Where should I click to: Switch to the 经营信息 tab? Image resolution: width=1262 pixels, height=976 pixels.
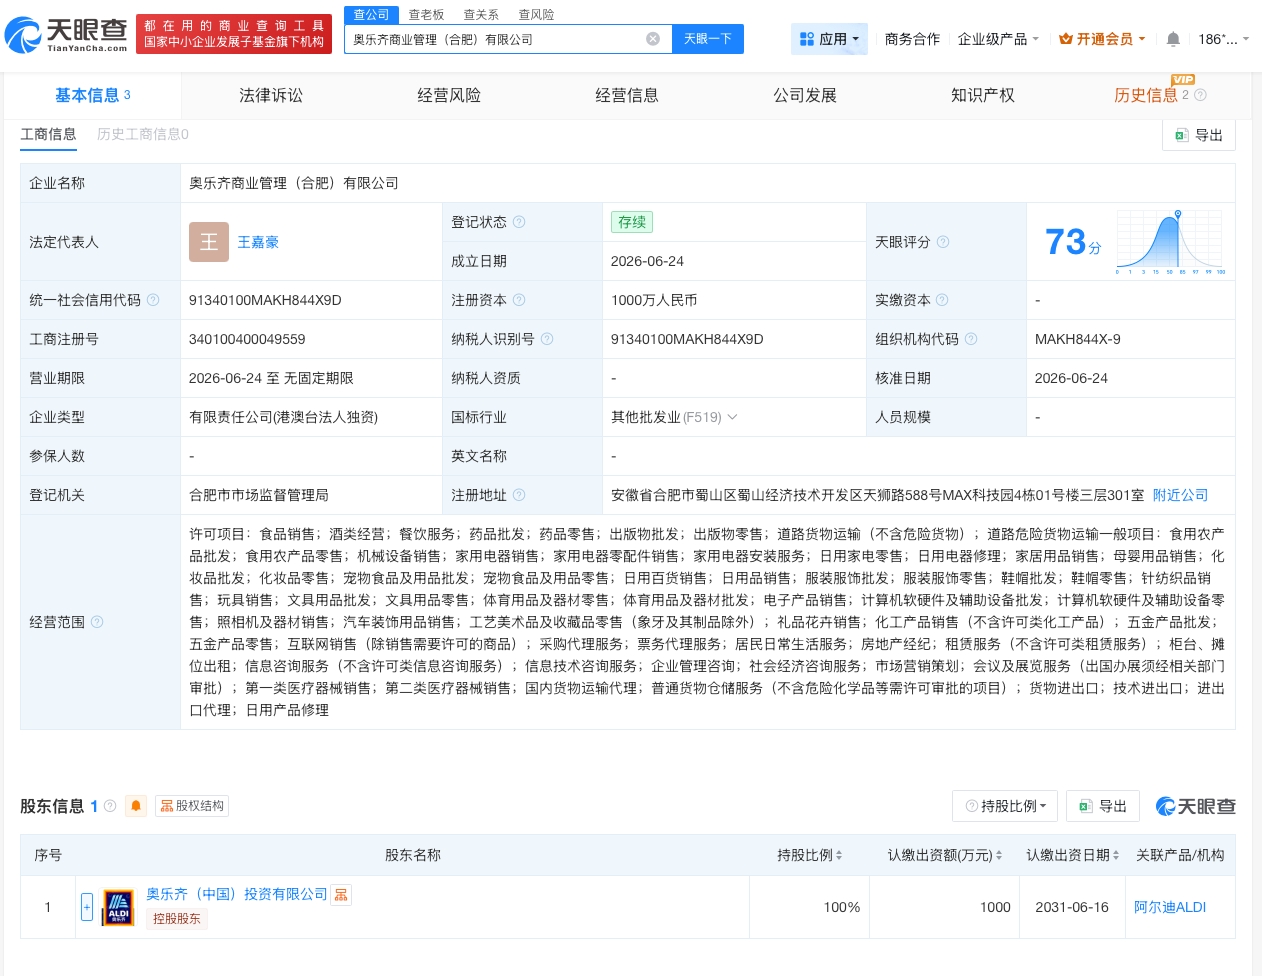(x=627, y=95)
